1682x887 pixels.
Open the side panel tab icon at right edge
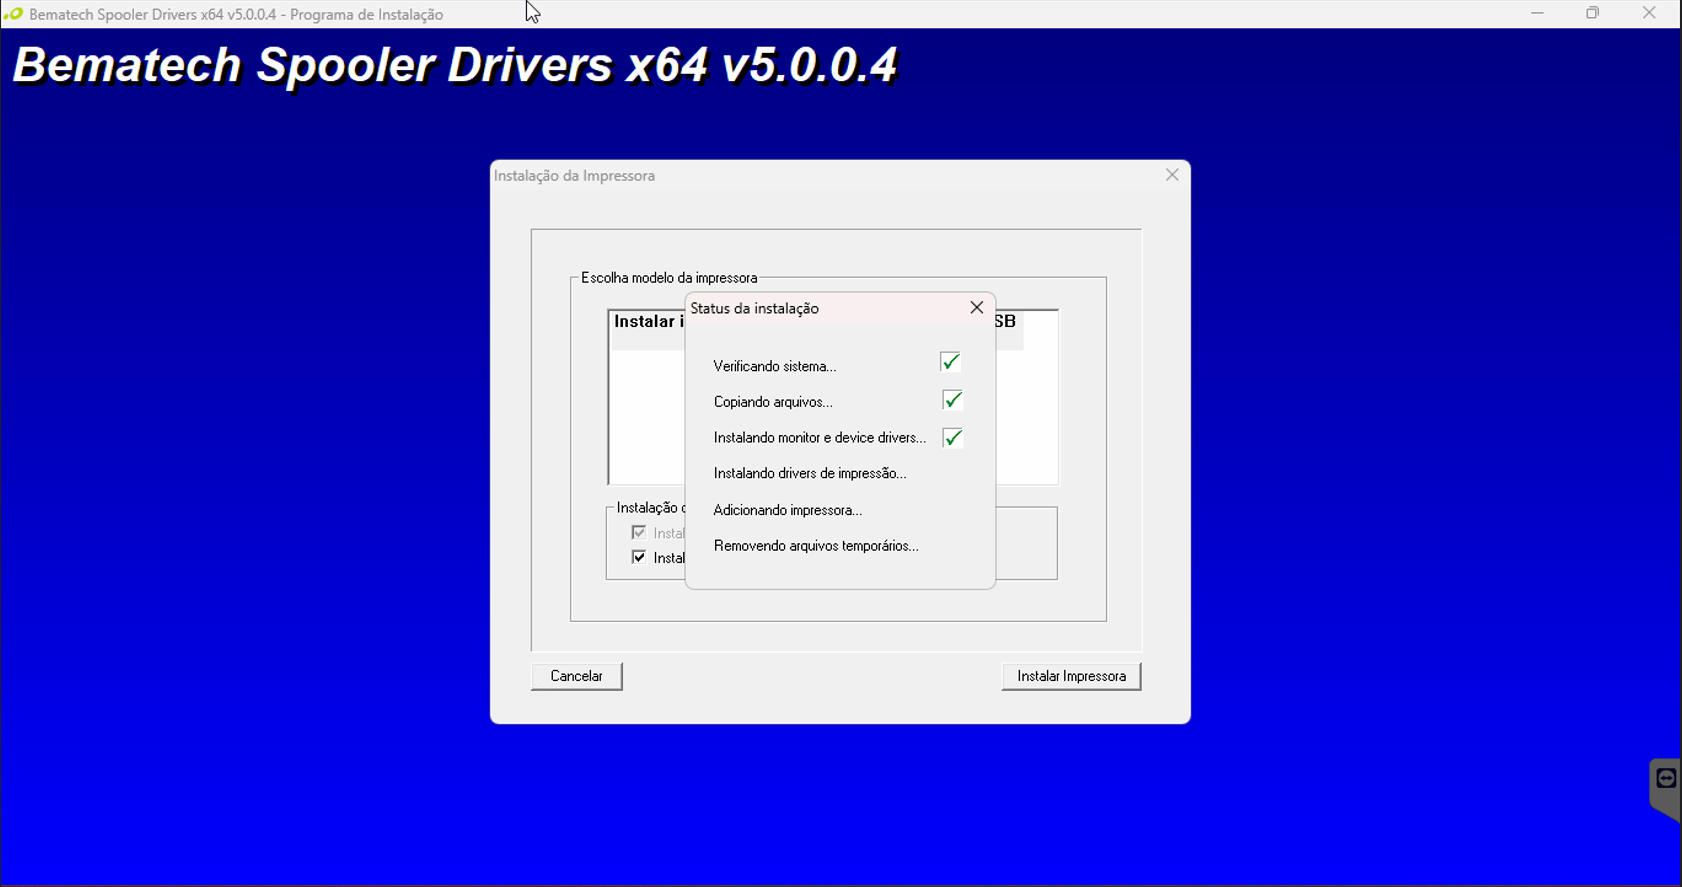pos(1666,779)
